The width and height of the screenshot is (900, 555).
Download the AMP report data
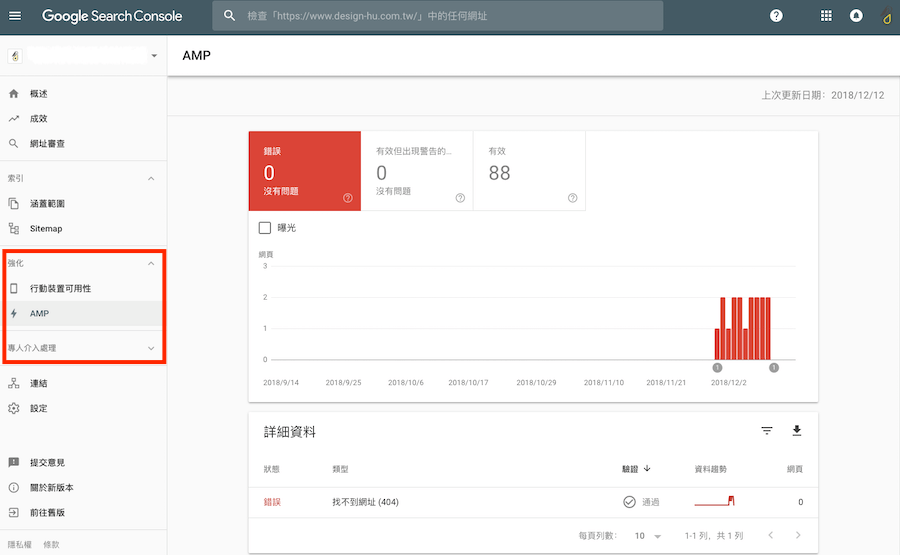click(797, 431)
